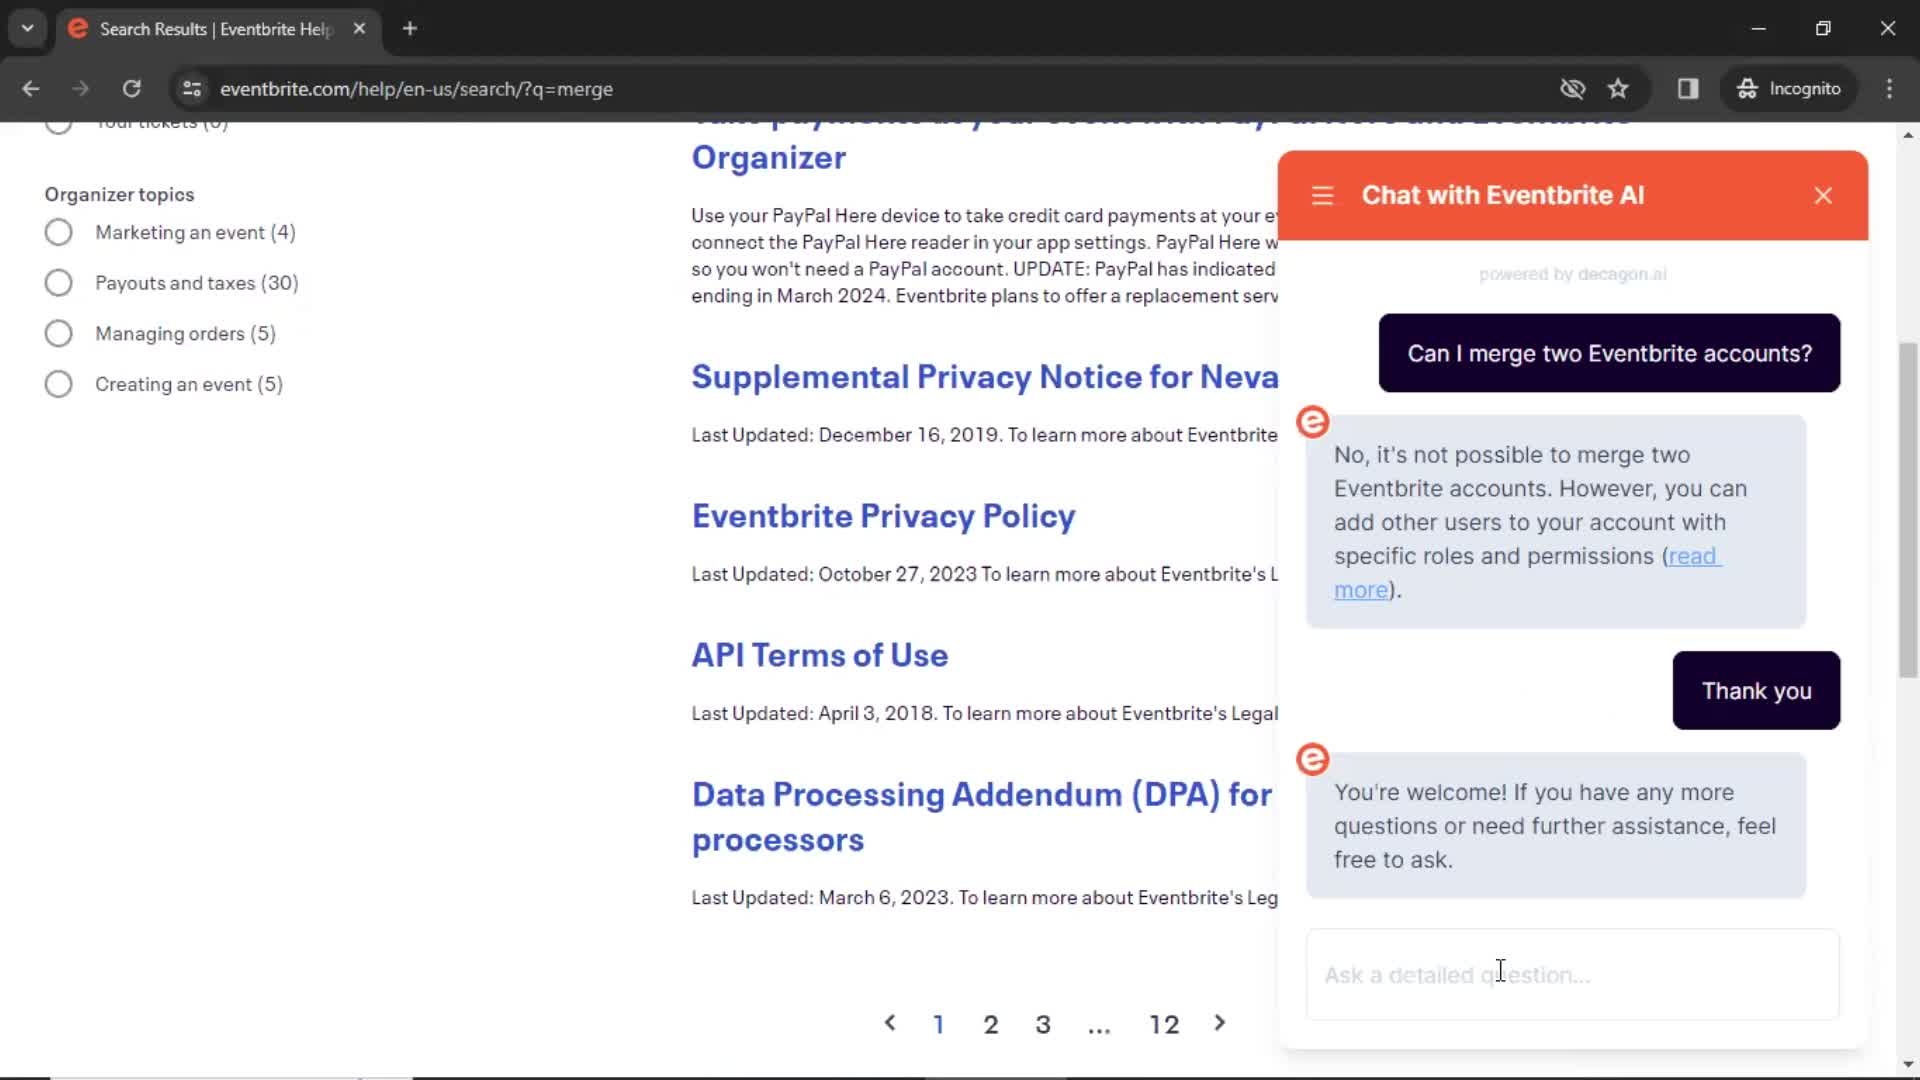Select the Creating an event filter
The image size is (1920, 1080).
[x=59, y=385]
